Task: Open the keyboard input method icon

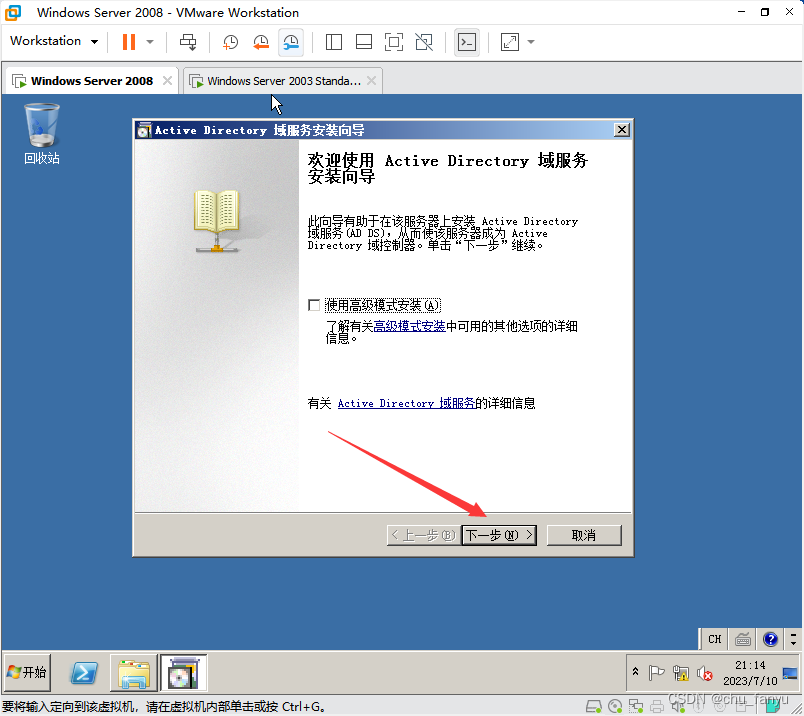Action: [742, 639]
